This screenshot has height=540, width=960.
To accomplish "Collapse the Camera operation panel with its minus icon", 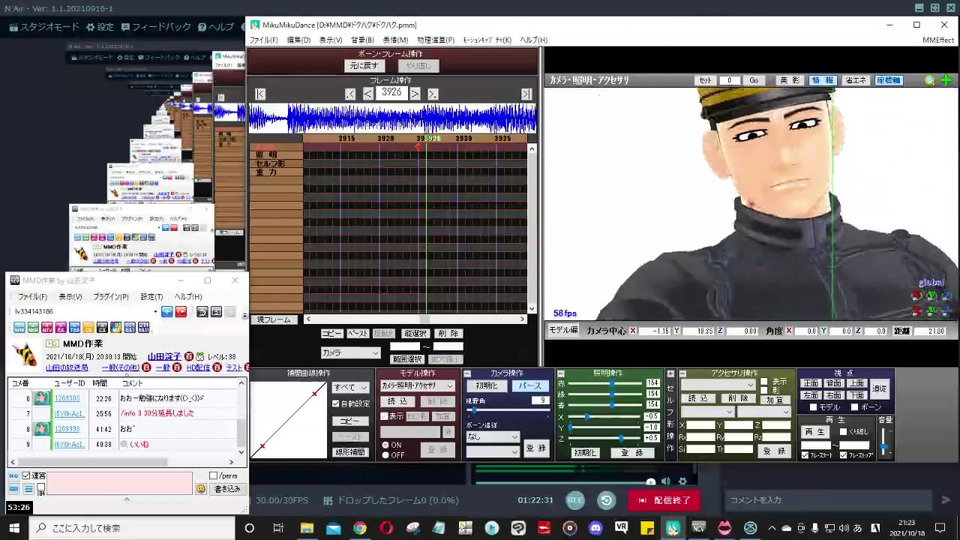I will pyautogui.click(x=467, y=373).
